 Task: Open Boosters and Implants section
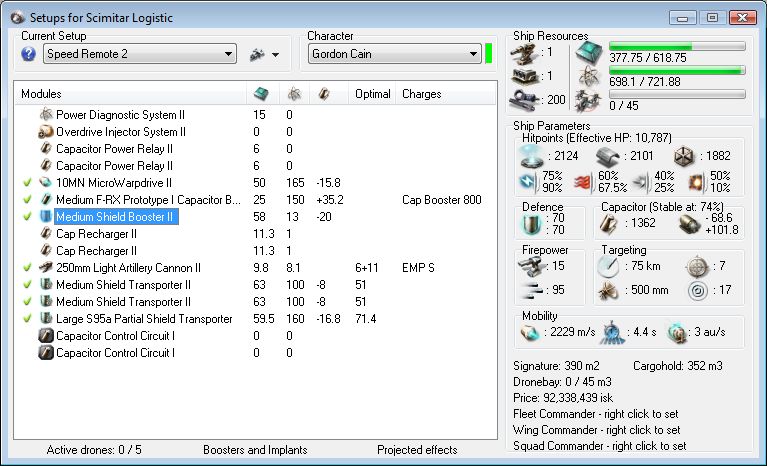pyautogui.click(x=255, y=450)
